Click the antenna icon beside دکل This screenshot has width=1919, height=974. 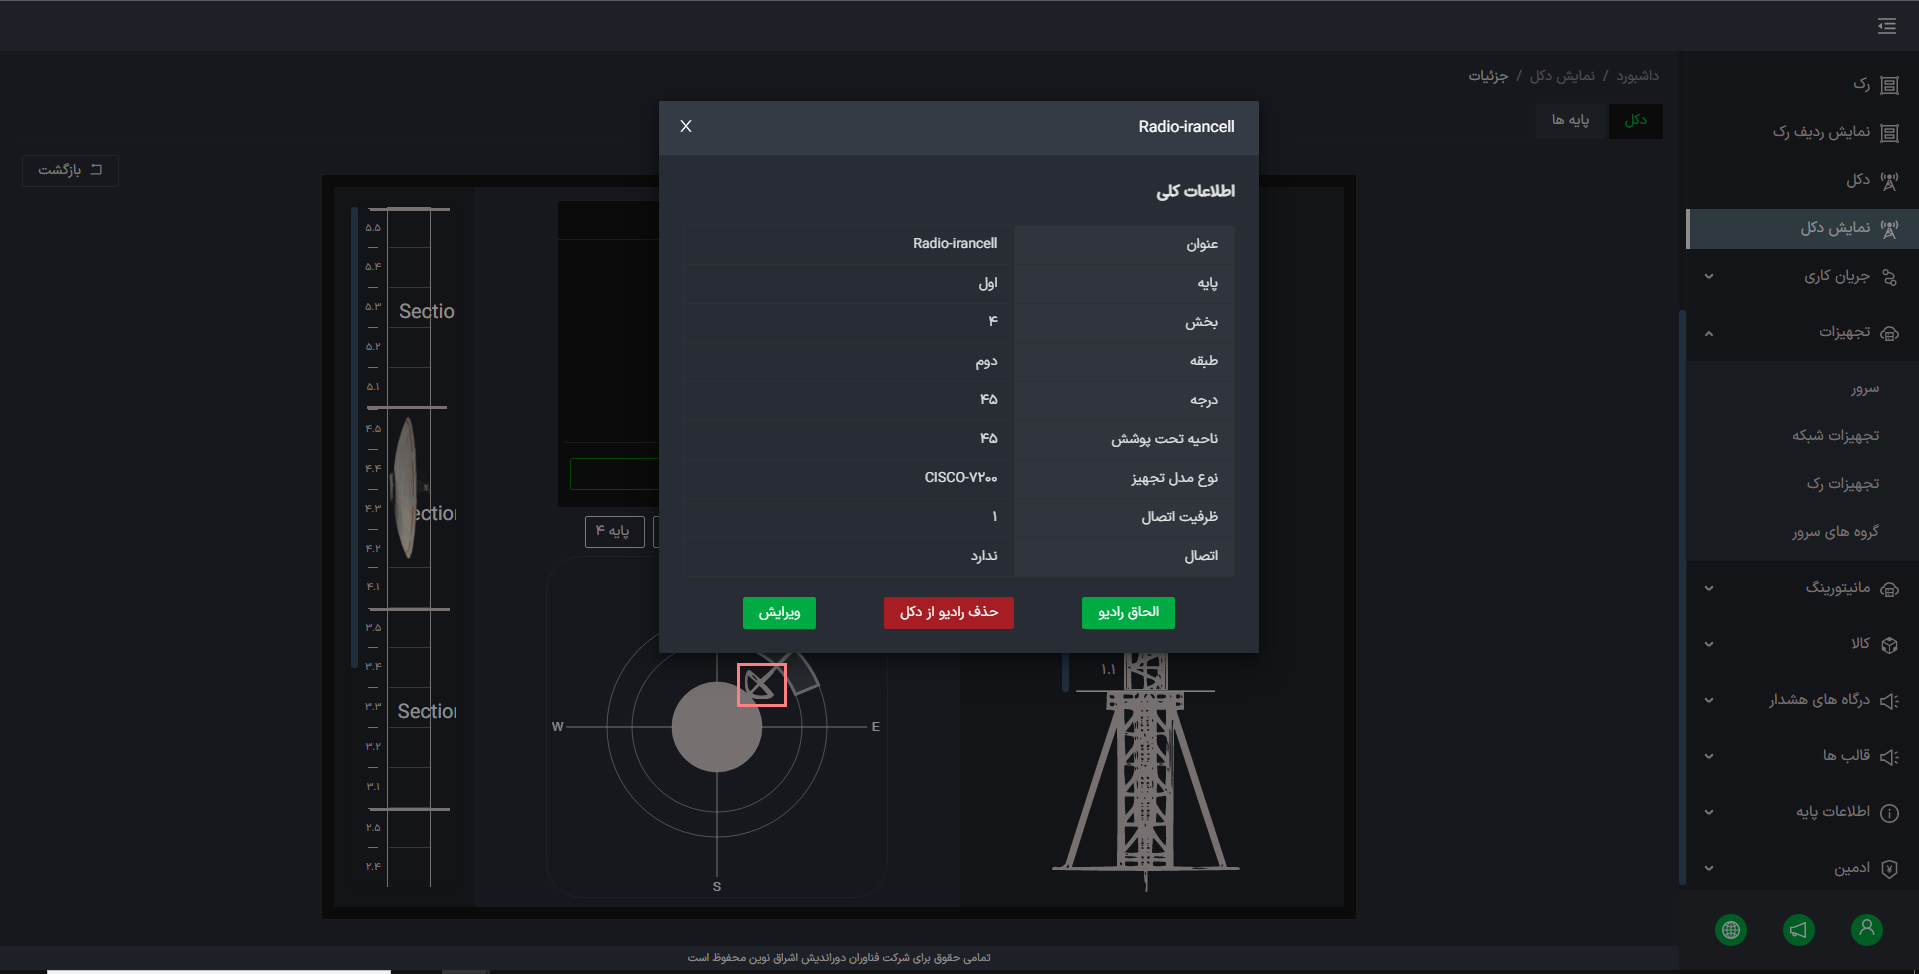click(1889, 181)
